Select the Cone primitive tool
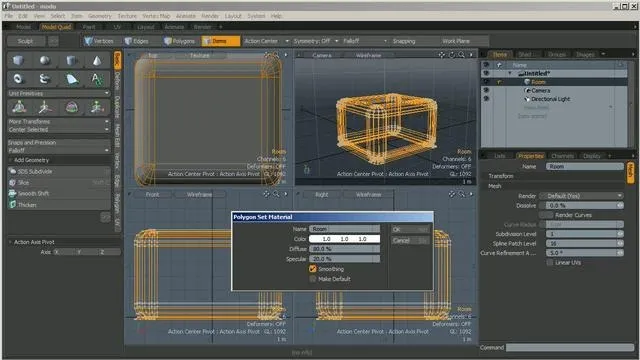The width and height of the screenshot is (640, 360). pos(97,60)
